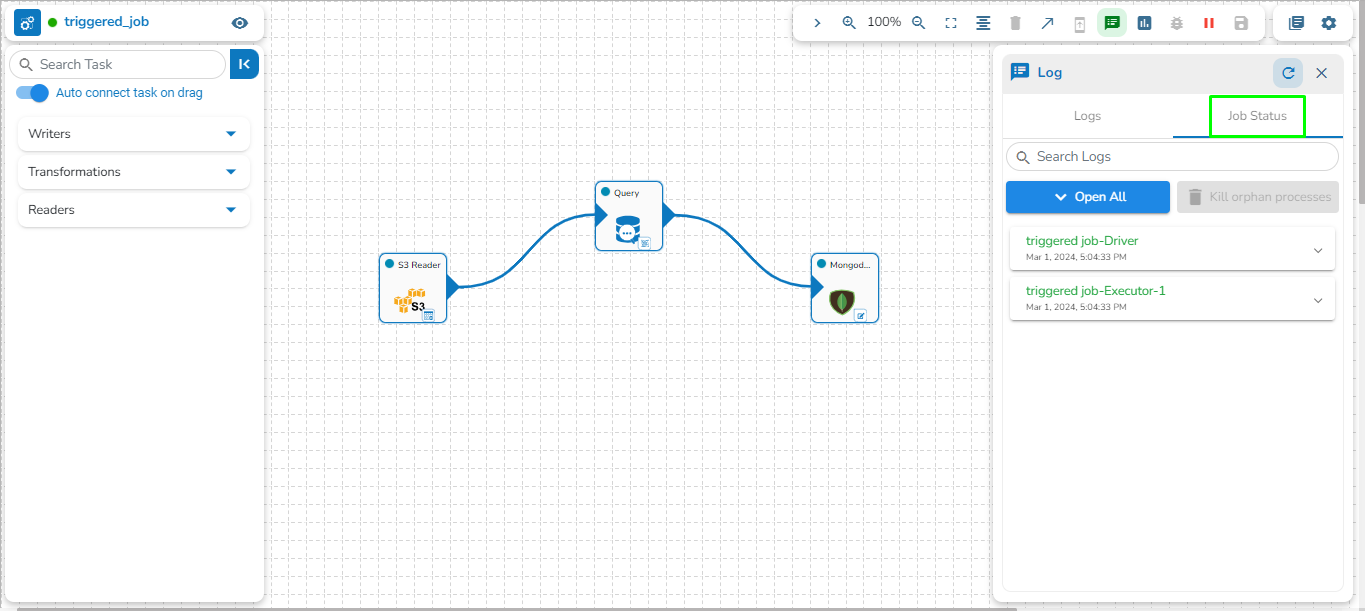Toggle the green Log panel icon

pos(1112,23)
